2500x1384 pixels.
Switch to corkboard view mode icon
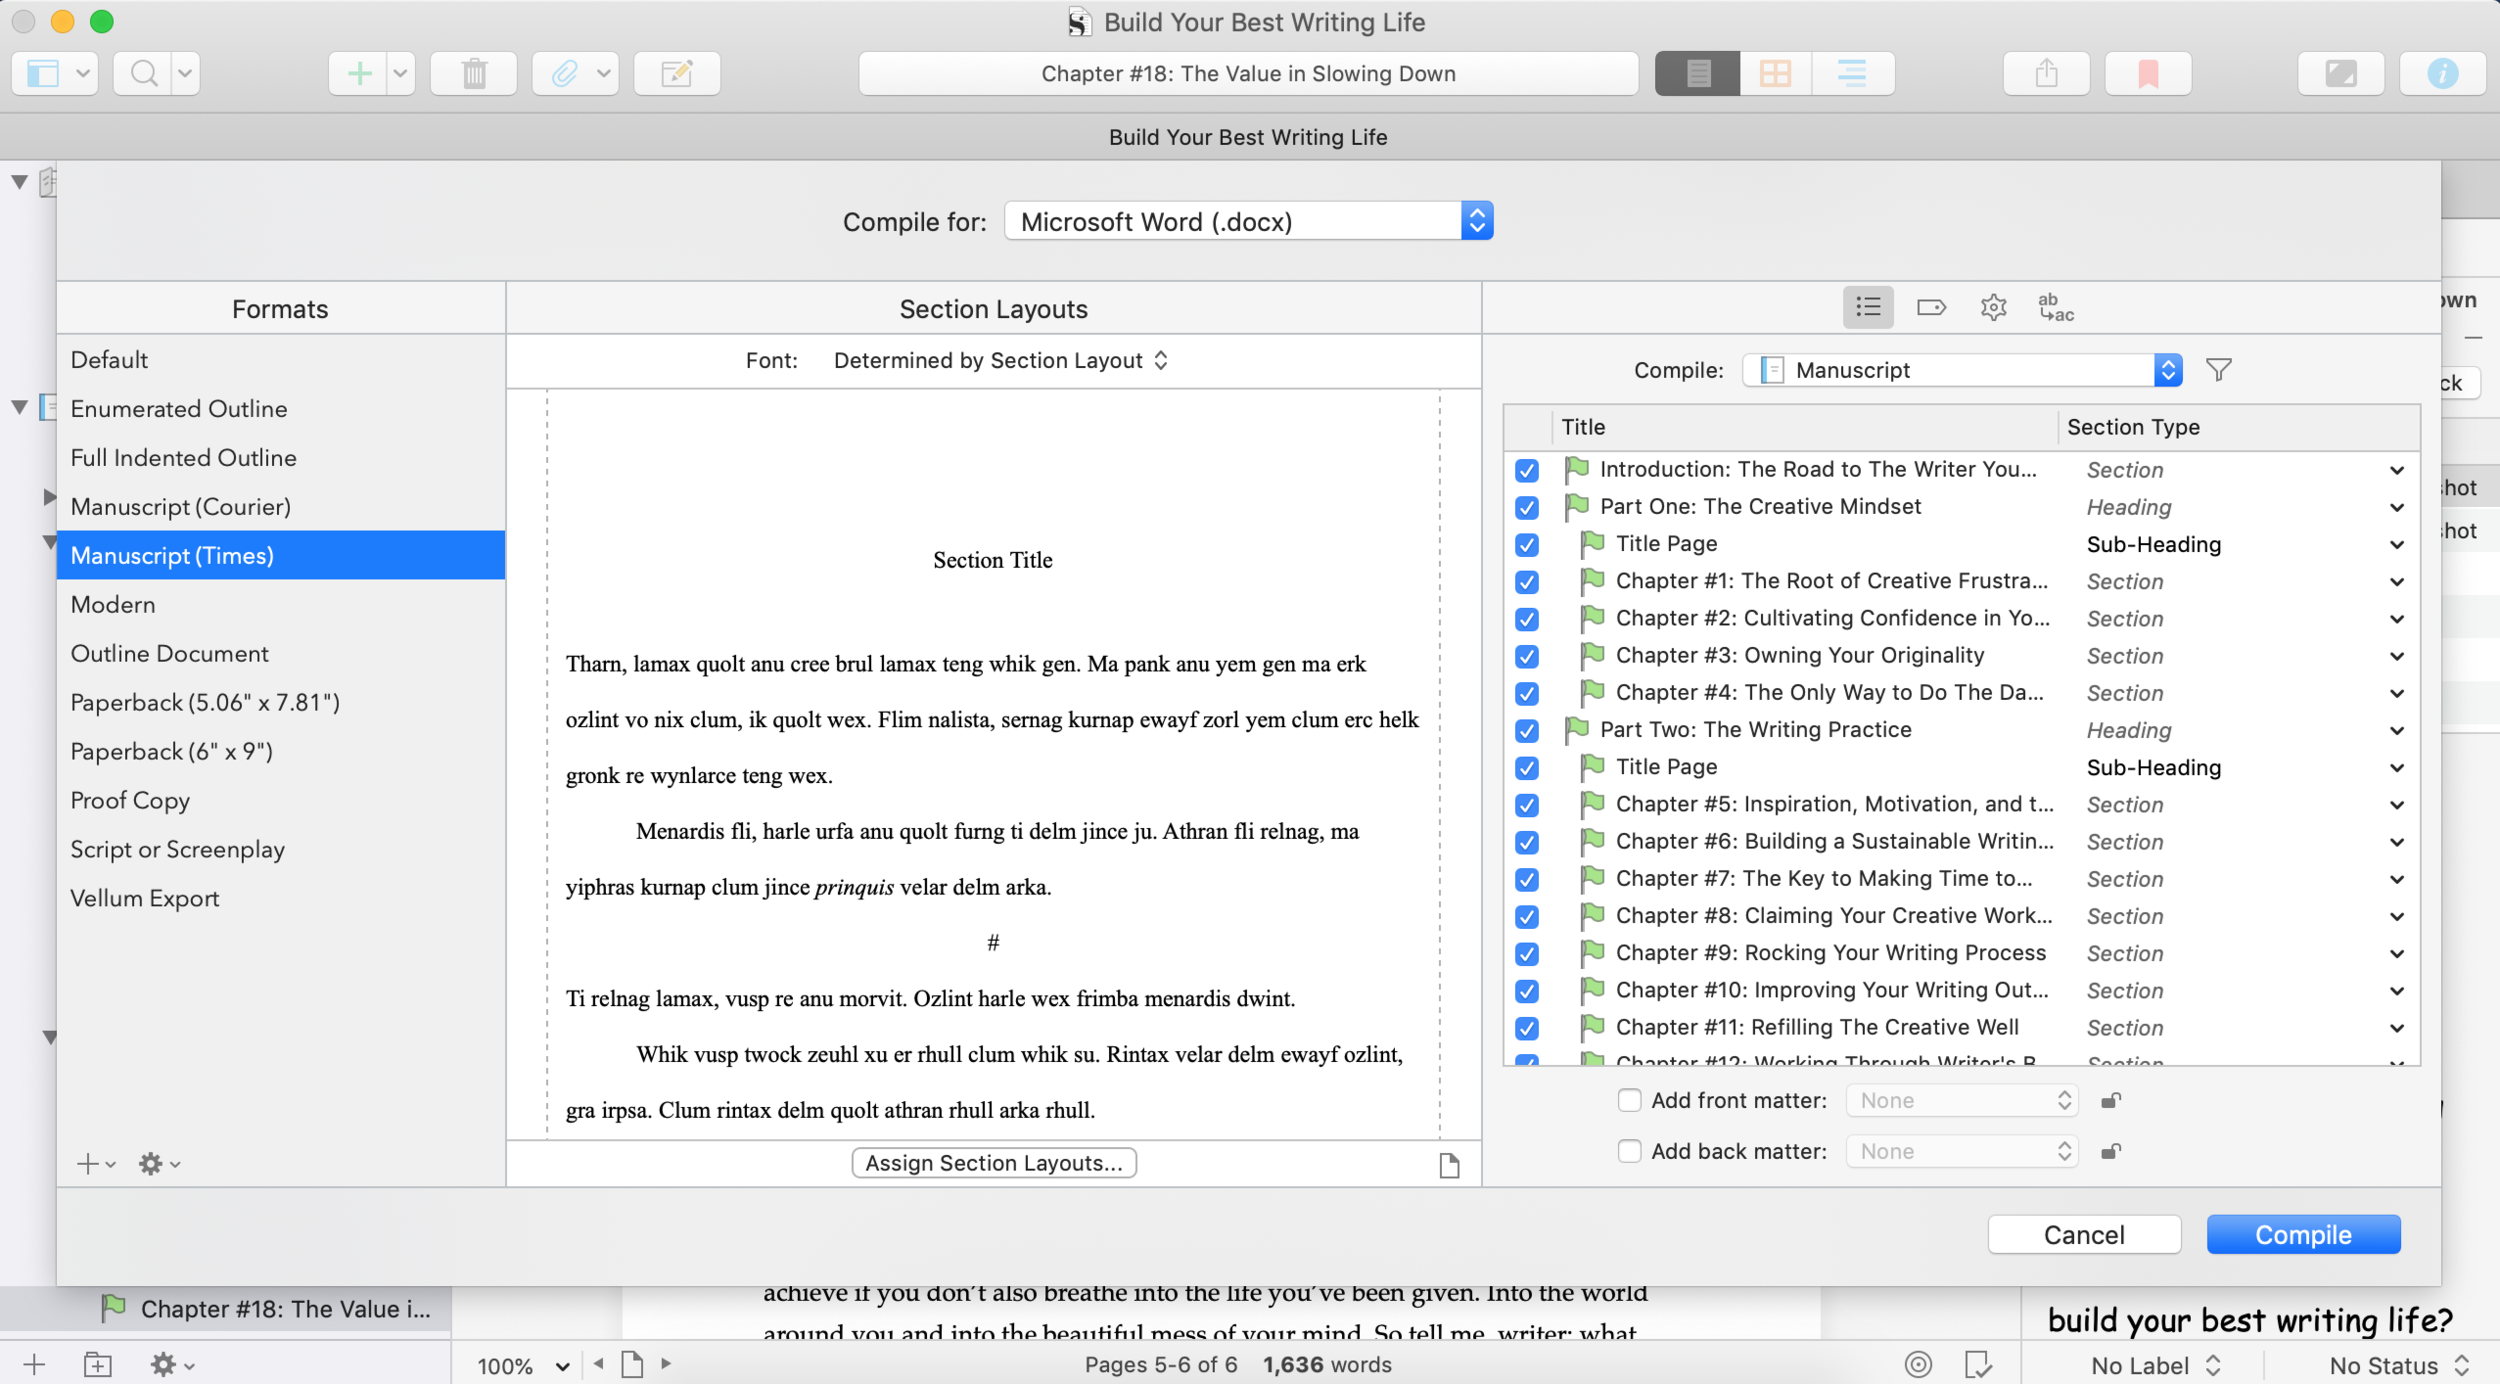(x=1775, y=73)
